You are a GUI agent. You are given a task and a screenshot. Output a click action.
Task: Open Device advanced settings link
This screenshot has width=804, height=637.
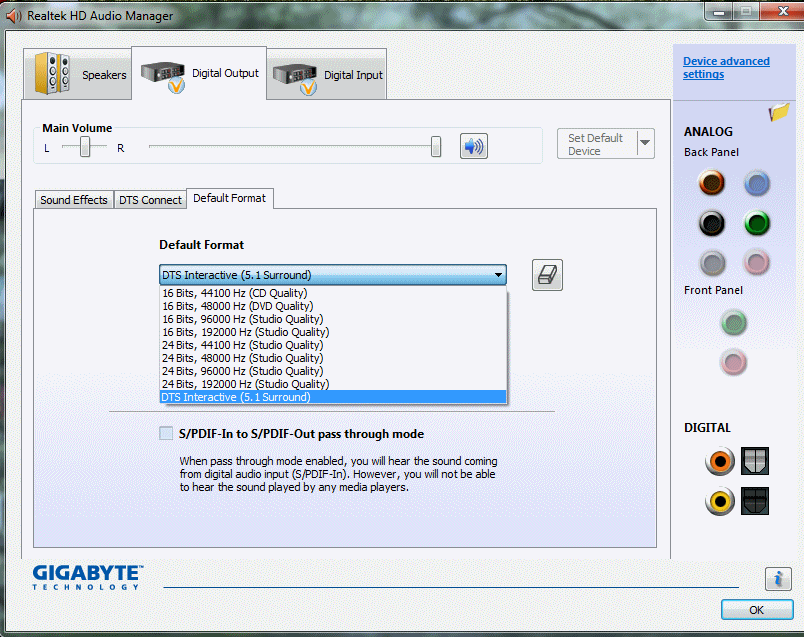(x=726, y=68)
